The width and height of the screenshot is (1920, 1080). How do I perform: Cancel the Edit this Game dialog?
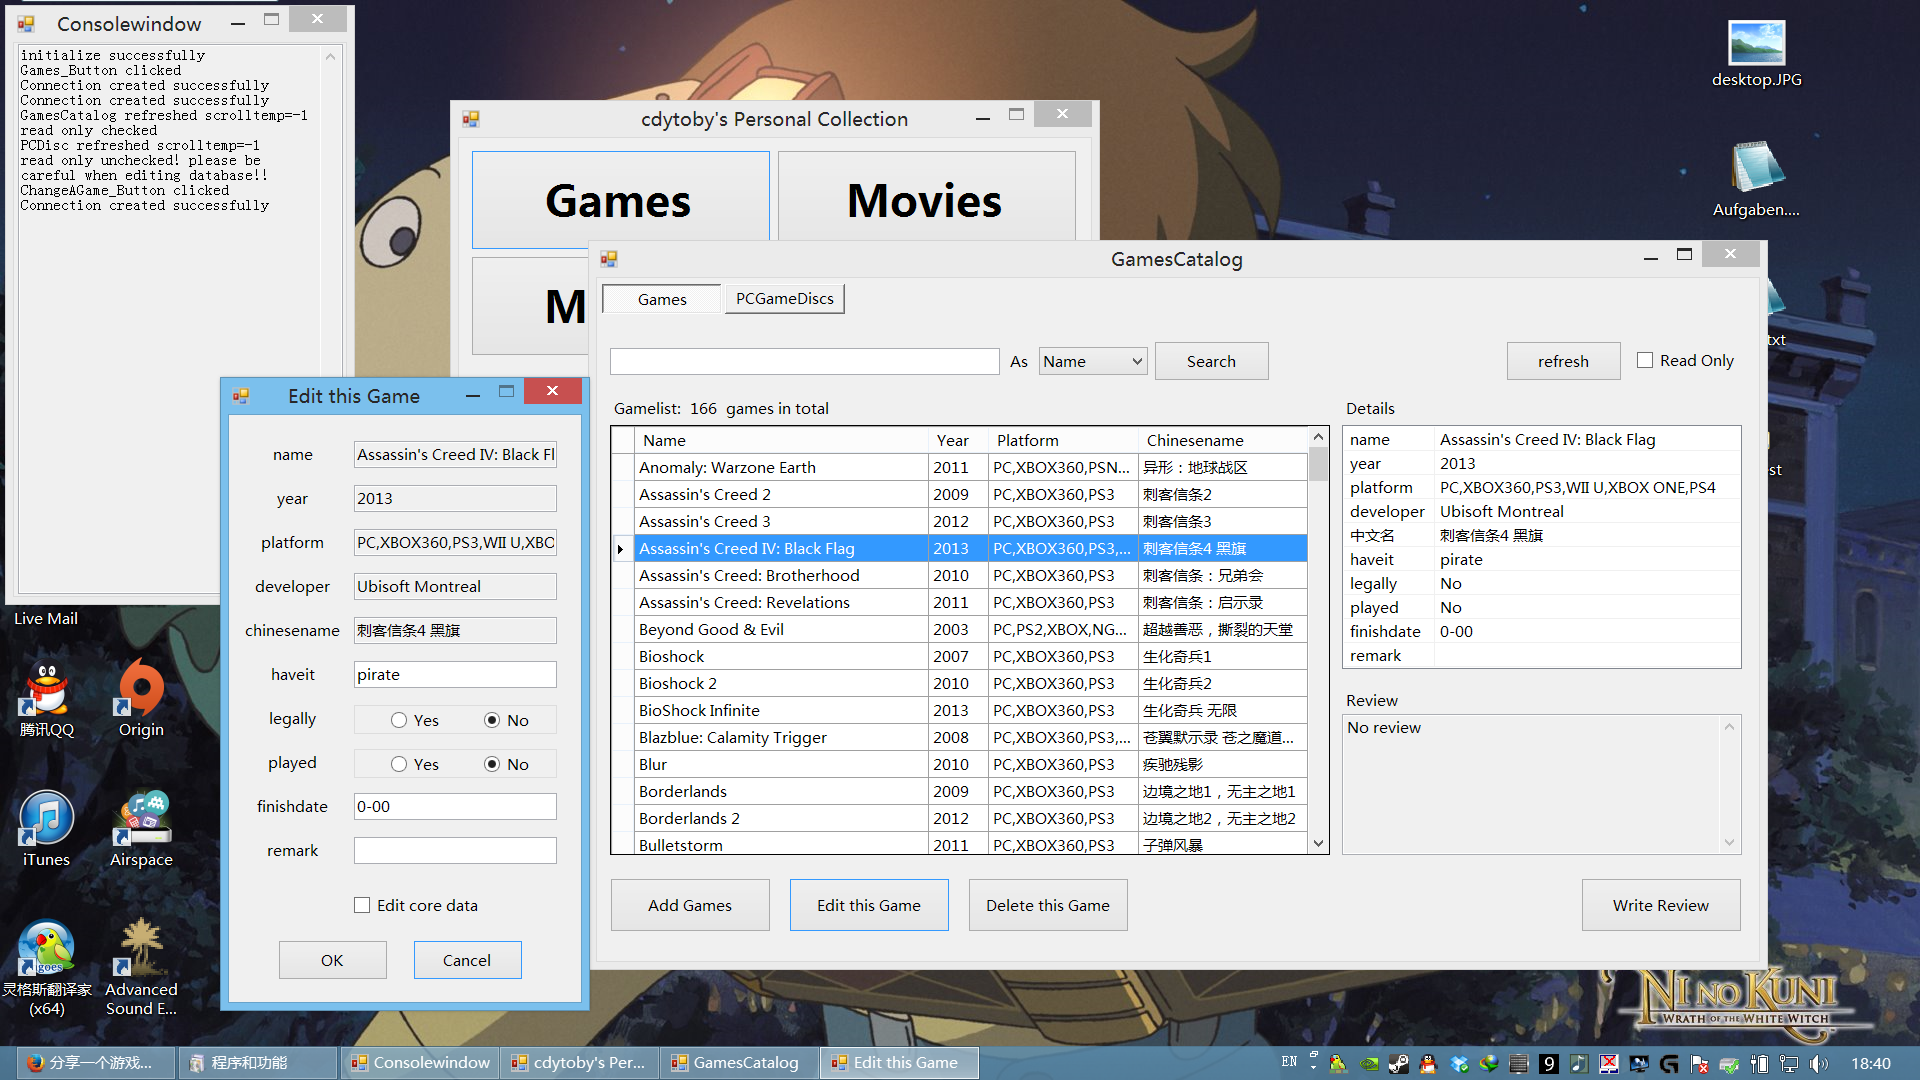coord(467,960)
